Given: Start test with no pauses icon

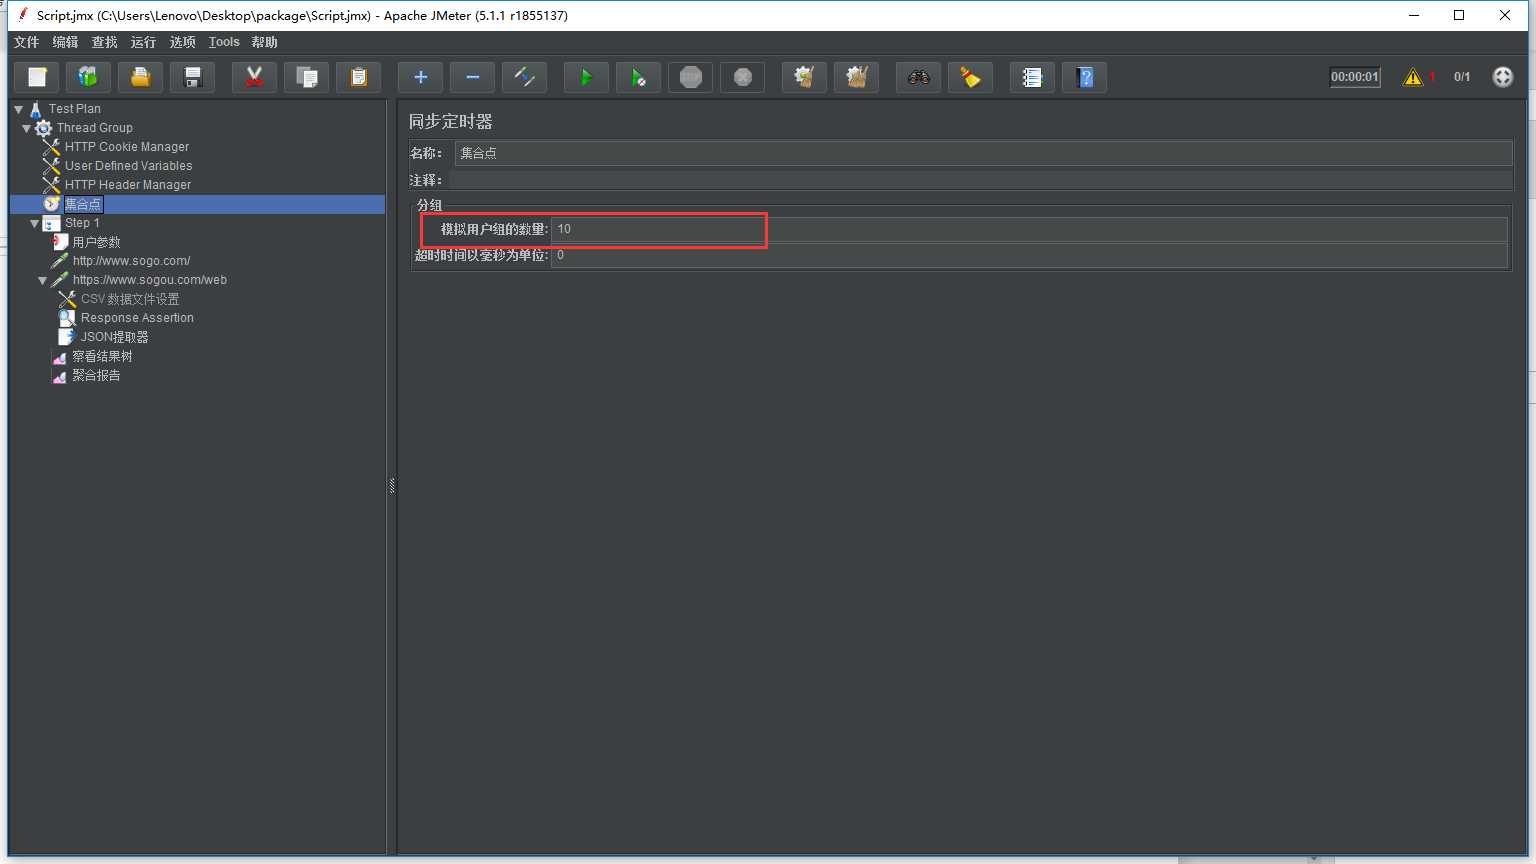Looking at the screenshot, I should [x=639, y=77].
